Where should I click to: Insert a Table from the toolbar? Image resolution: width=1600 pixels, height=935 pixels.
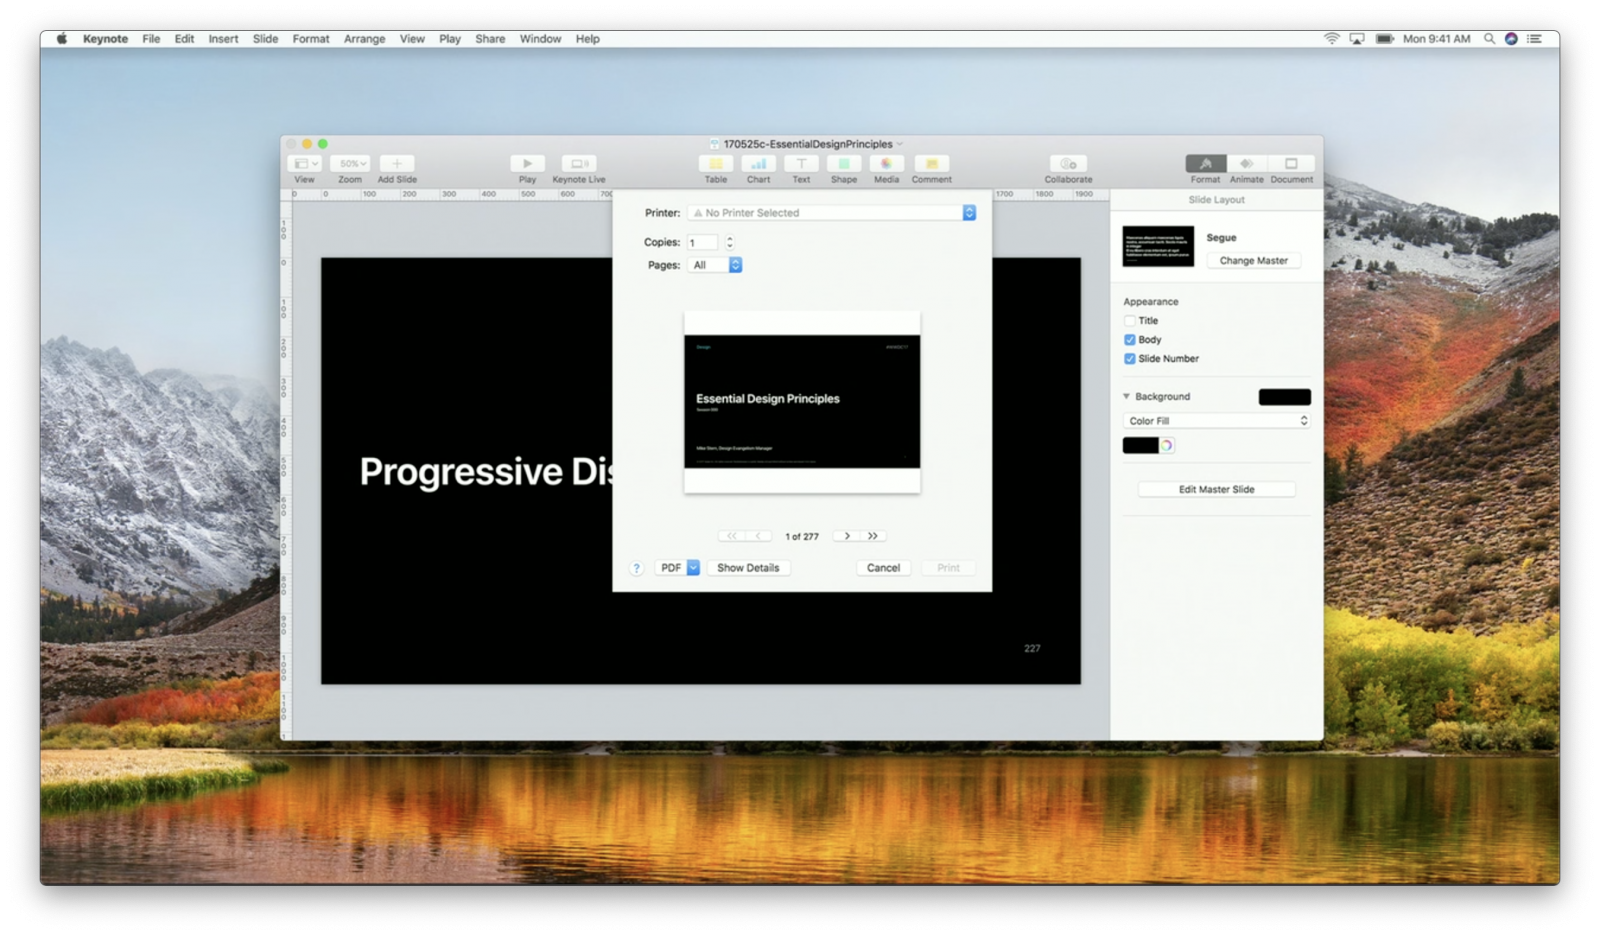click(x=716, y=164)
